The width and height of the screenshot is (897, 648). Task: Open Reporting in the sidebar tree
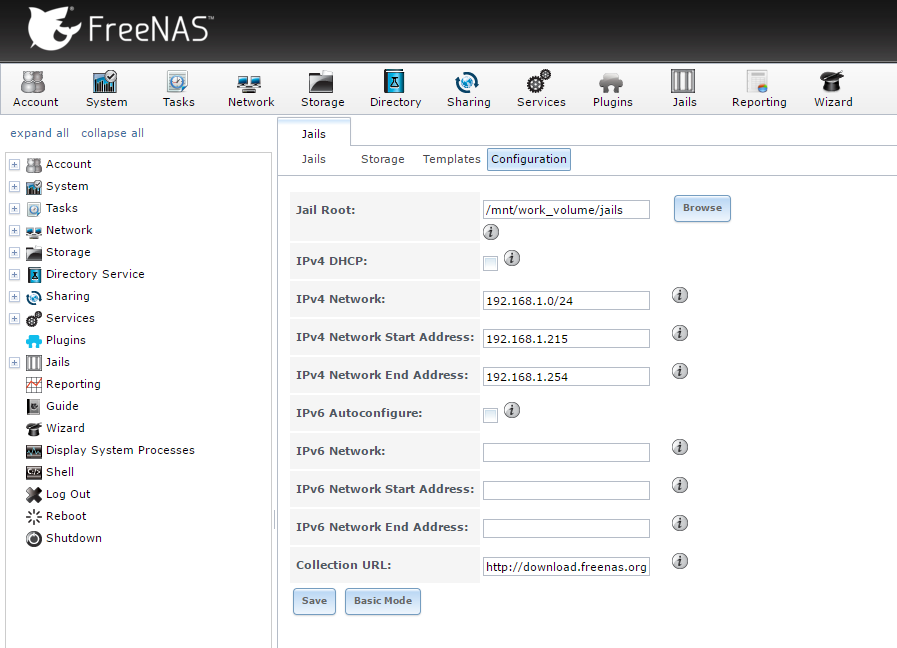click(x=63, y=384)
